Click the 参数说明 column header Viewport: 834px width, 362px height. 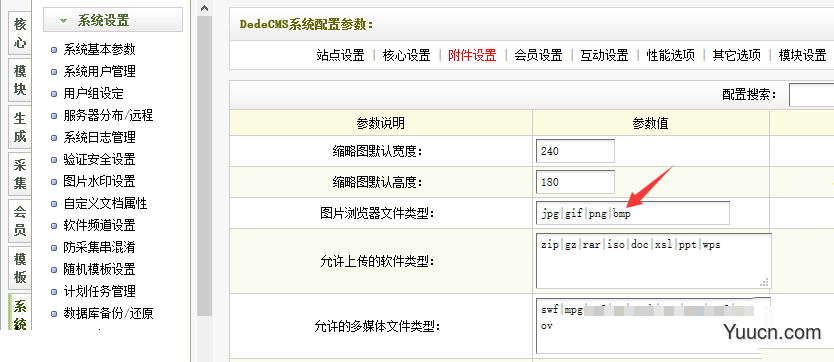(381, 123)
